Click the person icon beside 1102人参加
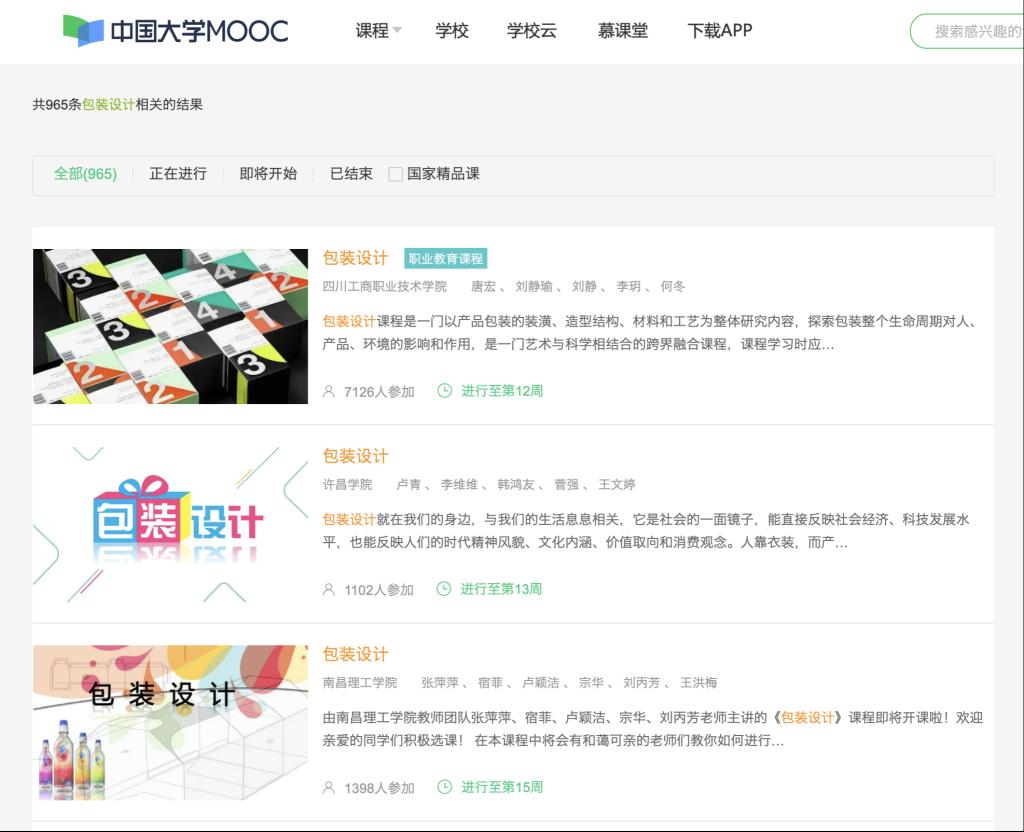The width and height of the screenshot is (1024, 832). point(329,590)
